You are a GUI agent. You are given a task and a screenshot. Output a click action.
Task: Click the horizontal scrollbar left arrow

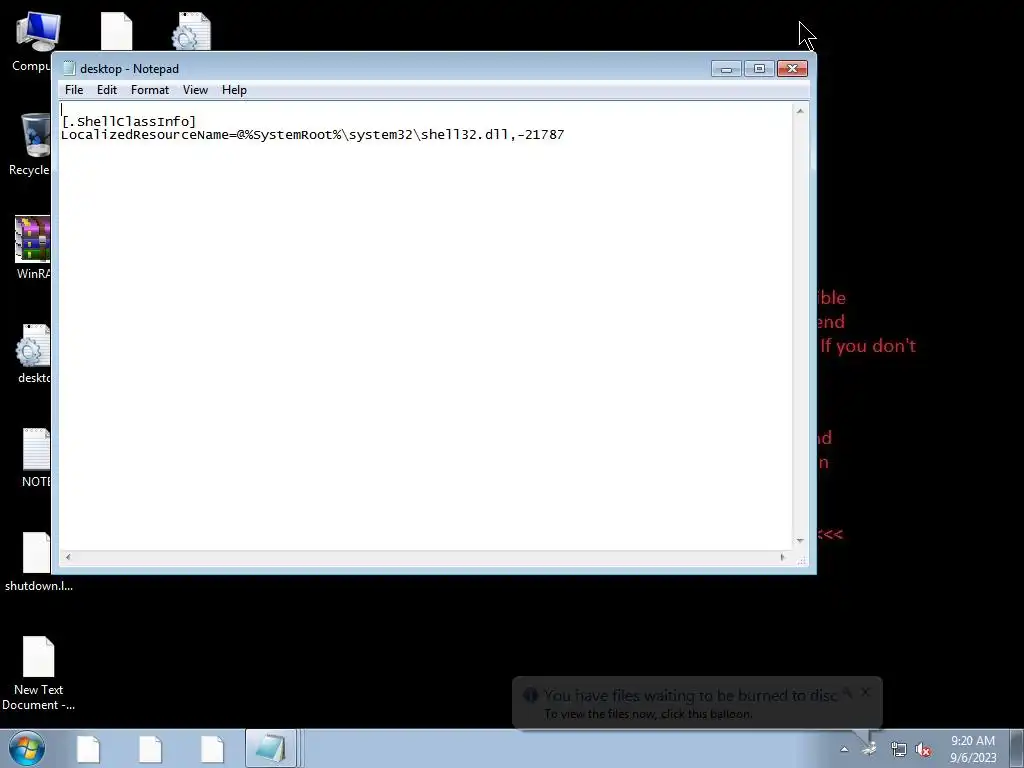click(68, 557)
